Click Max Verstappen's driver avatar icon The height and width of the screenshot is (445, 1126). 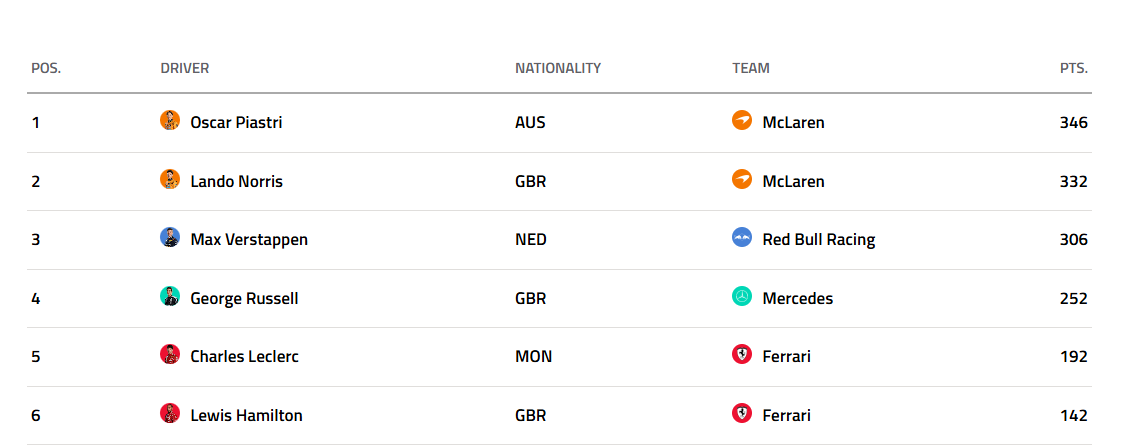[x=170, y=238]
